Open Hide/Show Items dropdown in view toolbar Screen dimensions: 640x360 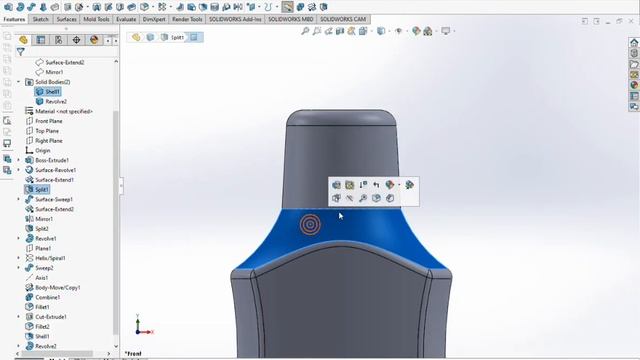coord(399,31)
